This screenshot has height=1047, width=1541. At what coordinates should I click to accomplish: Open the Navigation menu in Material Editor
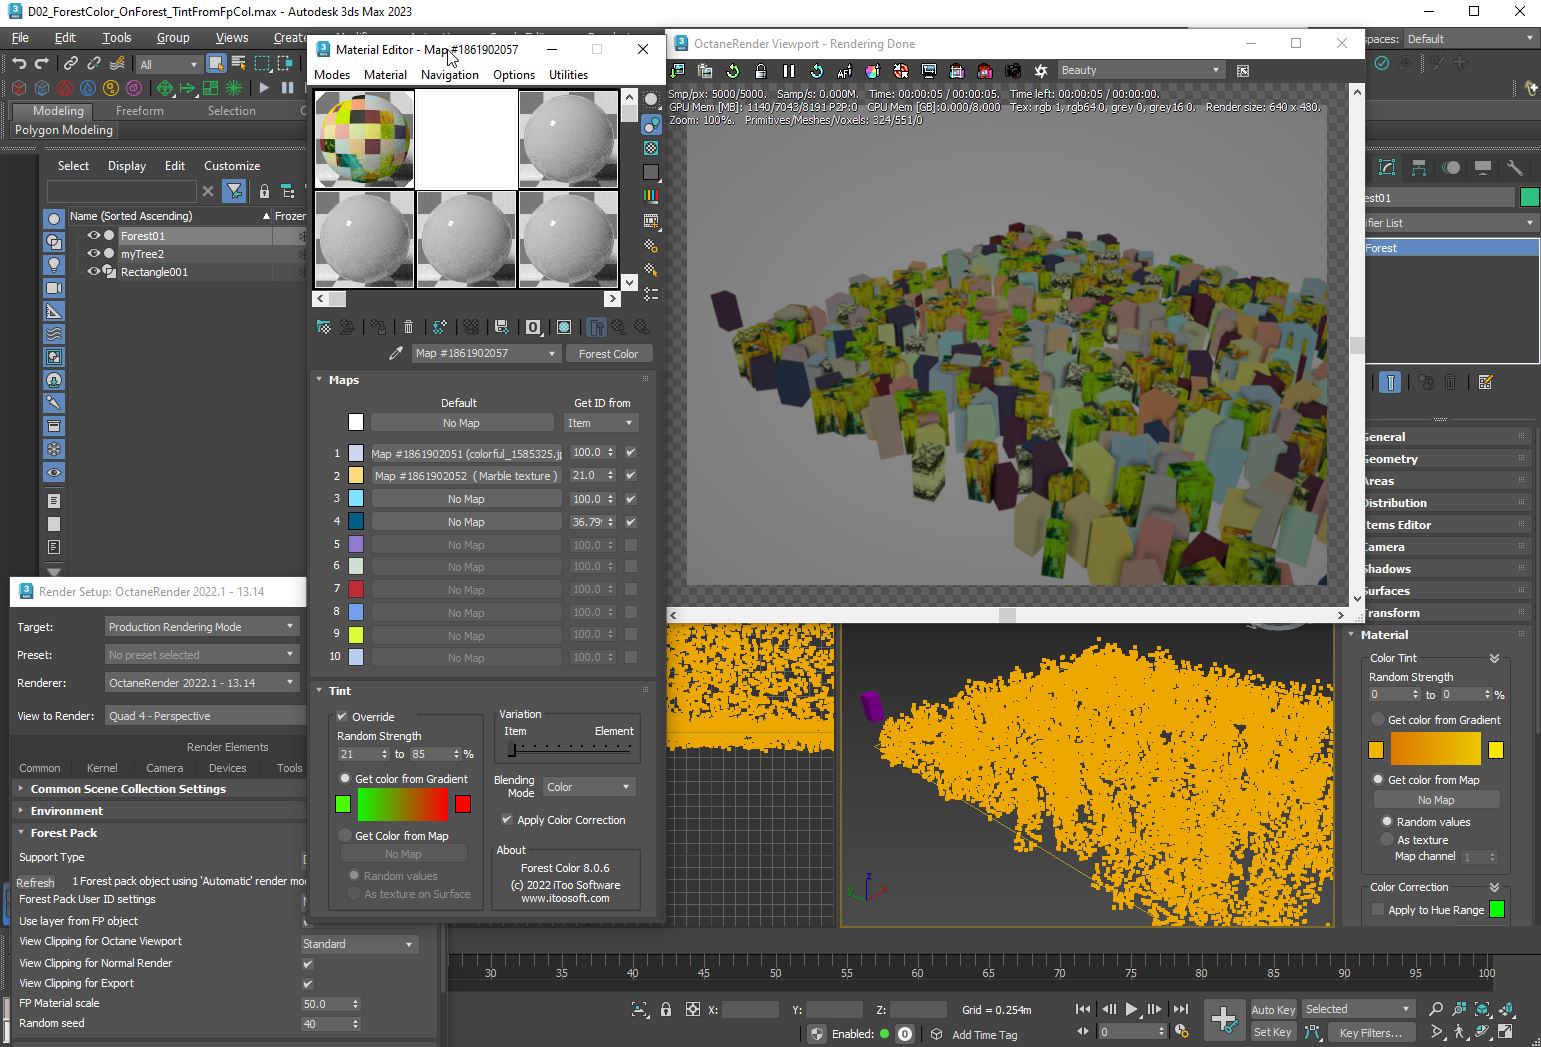click(449, 75)
